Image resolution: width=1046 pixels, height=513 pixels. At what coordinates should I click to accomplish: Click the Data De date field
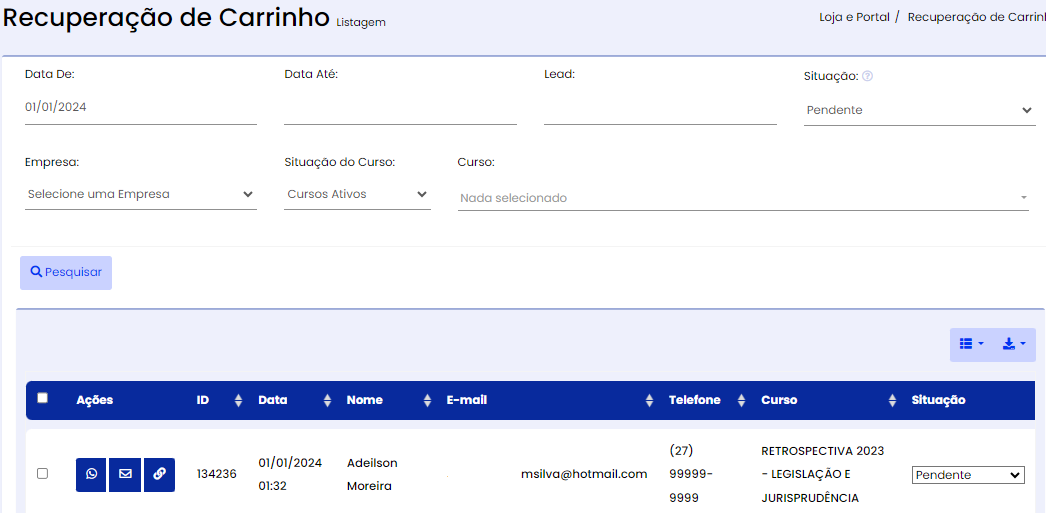tap(141, 107)
